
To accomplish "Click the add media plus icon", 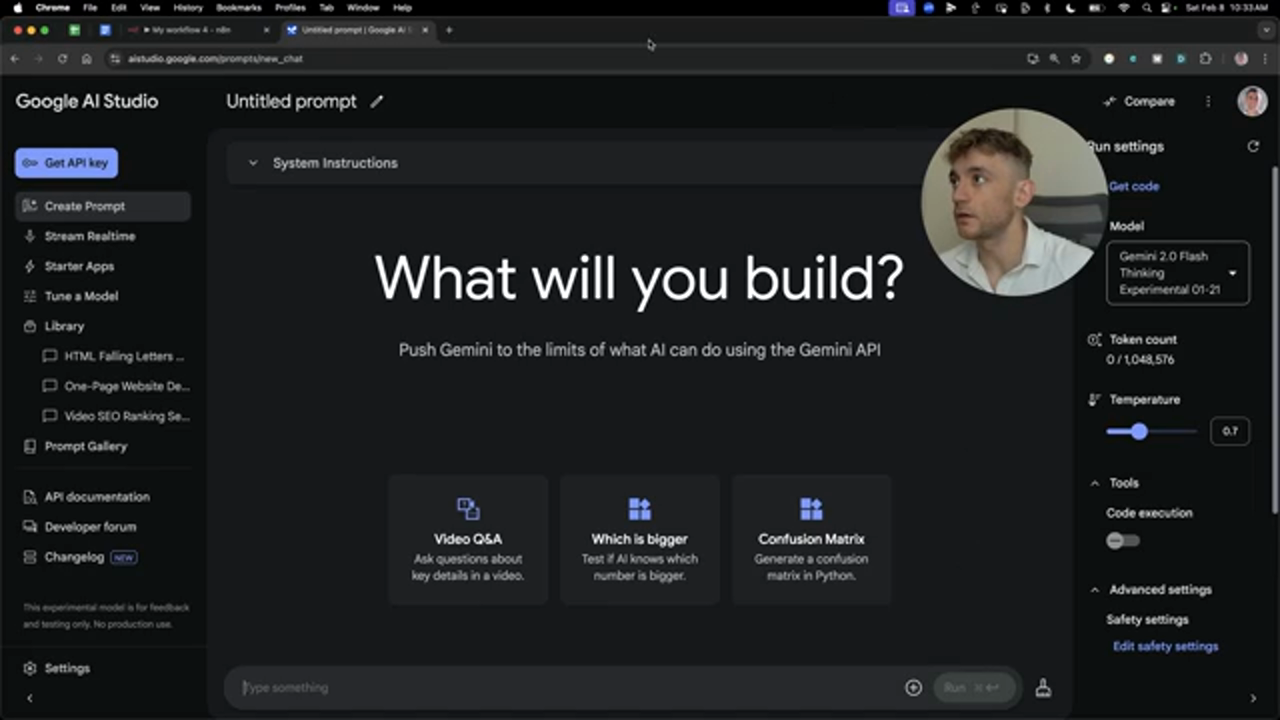I will pos(913,688).
